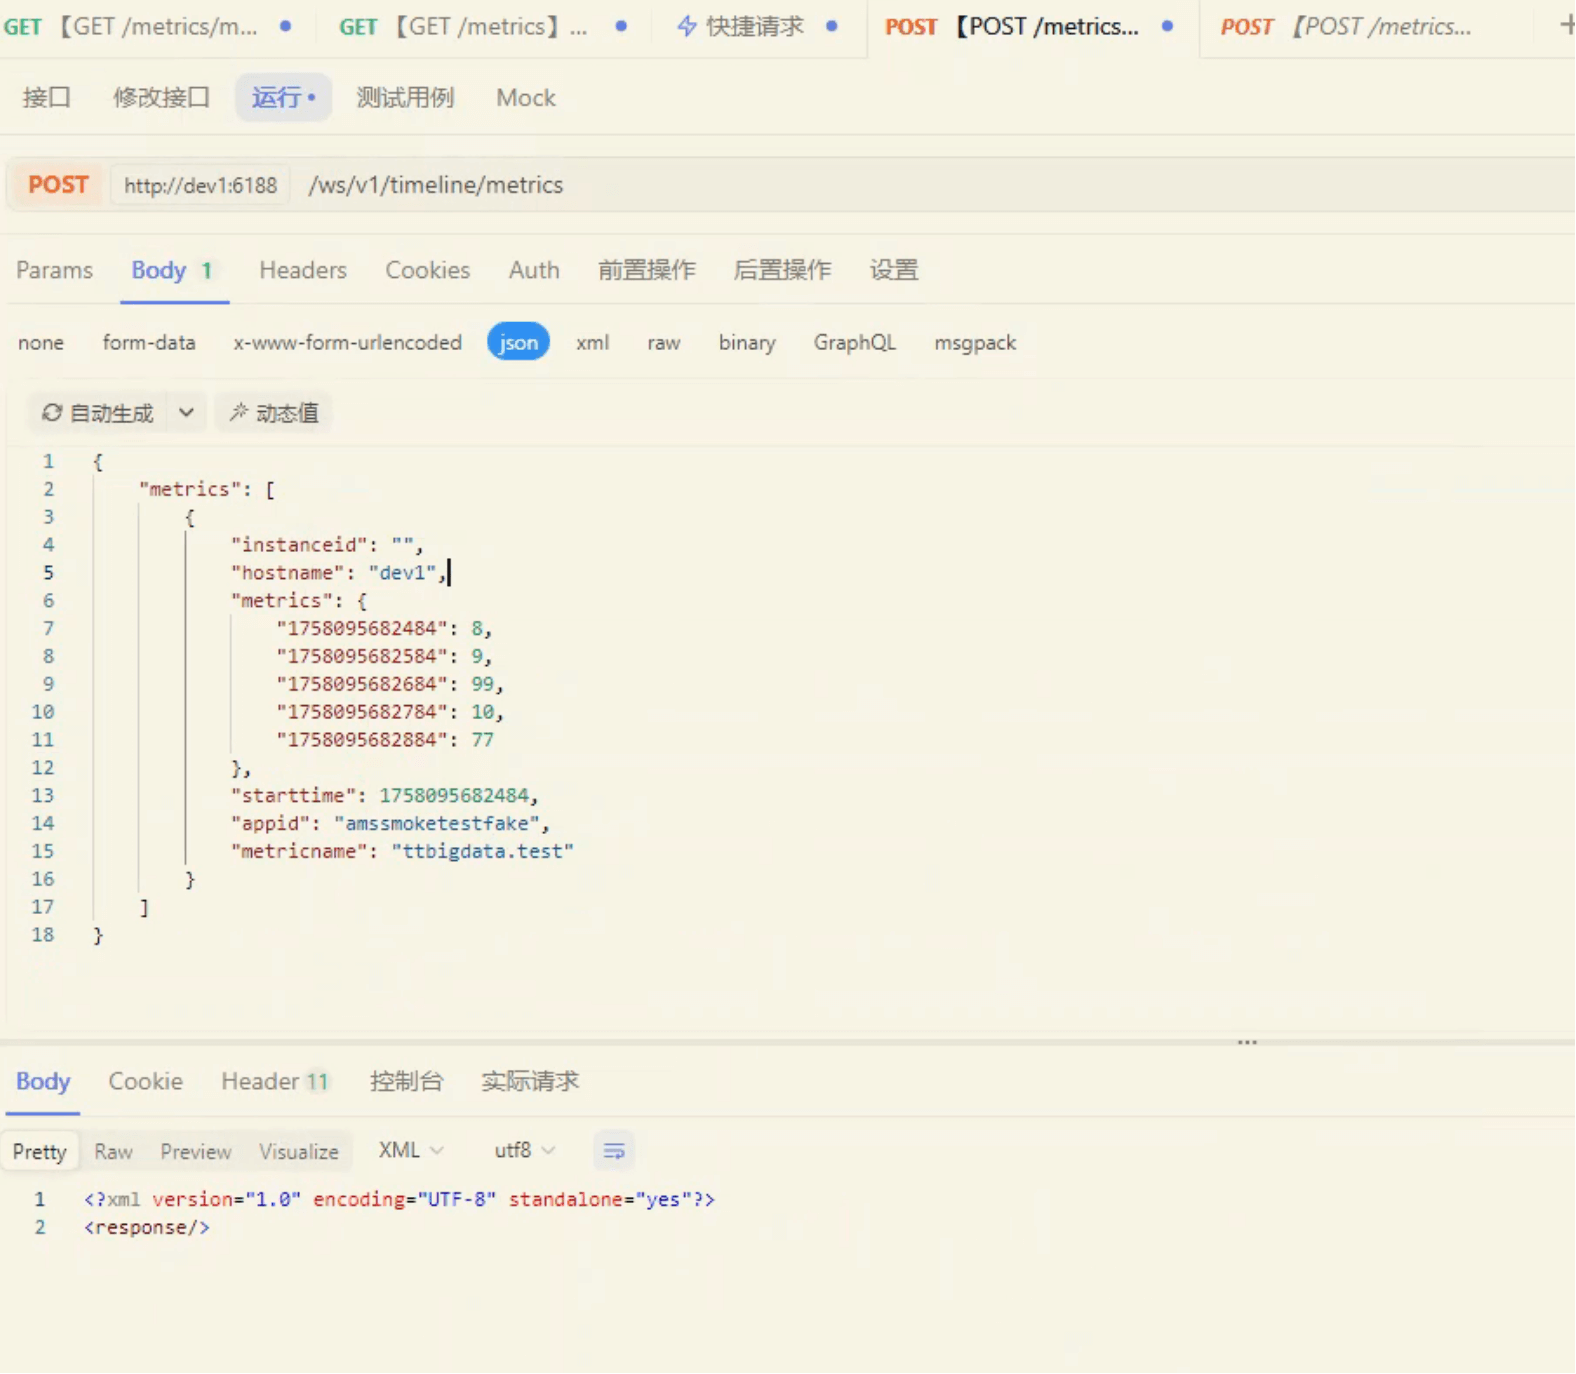Open the Auth tab
The height and width of the screenshot is (1374, 1576).
click(x=534, y=270)
